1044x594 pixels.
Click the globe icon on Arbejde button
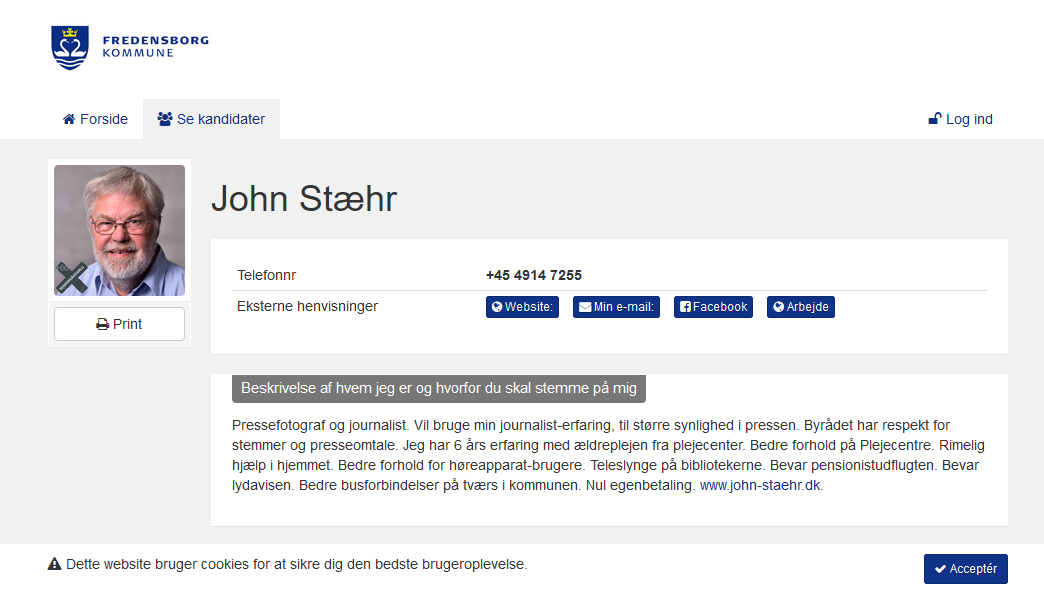click(x=778, y=307)
